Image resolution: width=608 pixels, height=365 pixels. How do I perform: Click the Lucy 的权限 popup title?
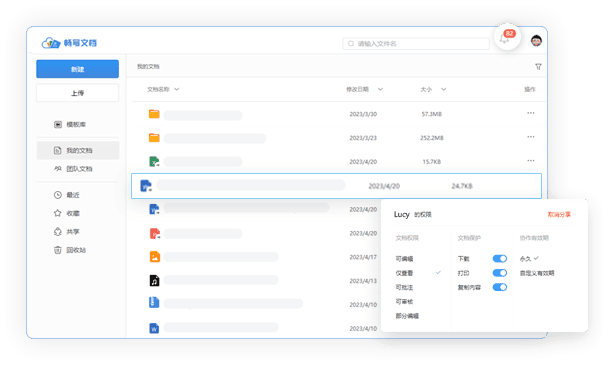coord(413,214)
